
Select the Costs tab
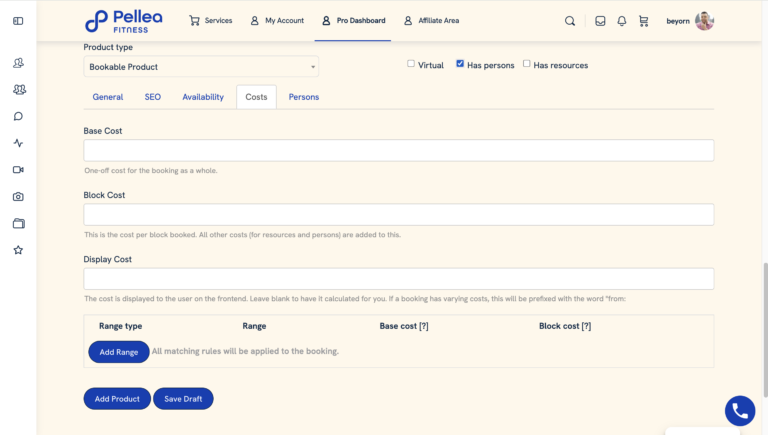click(256, 97)
